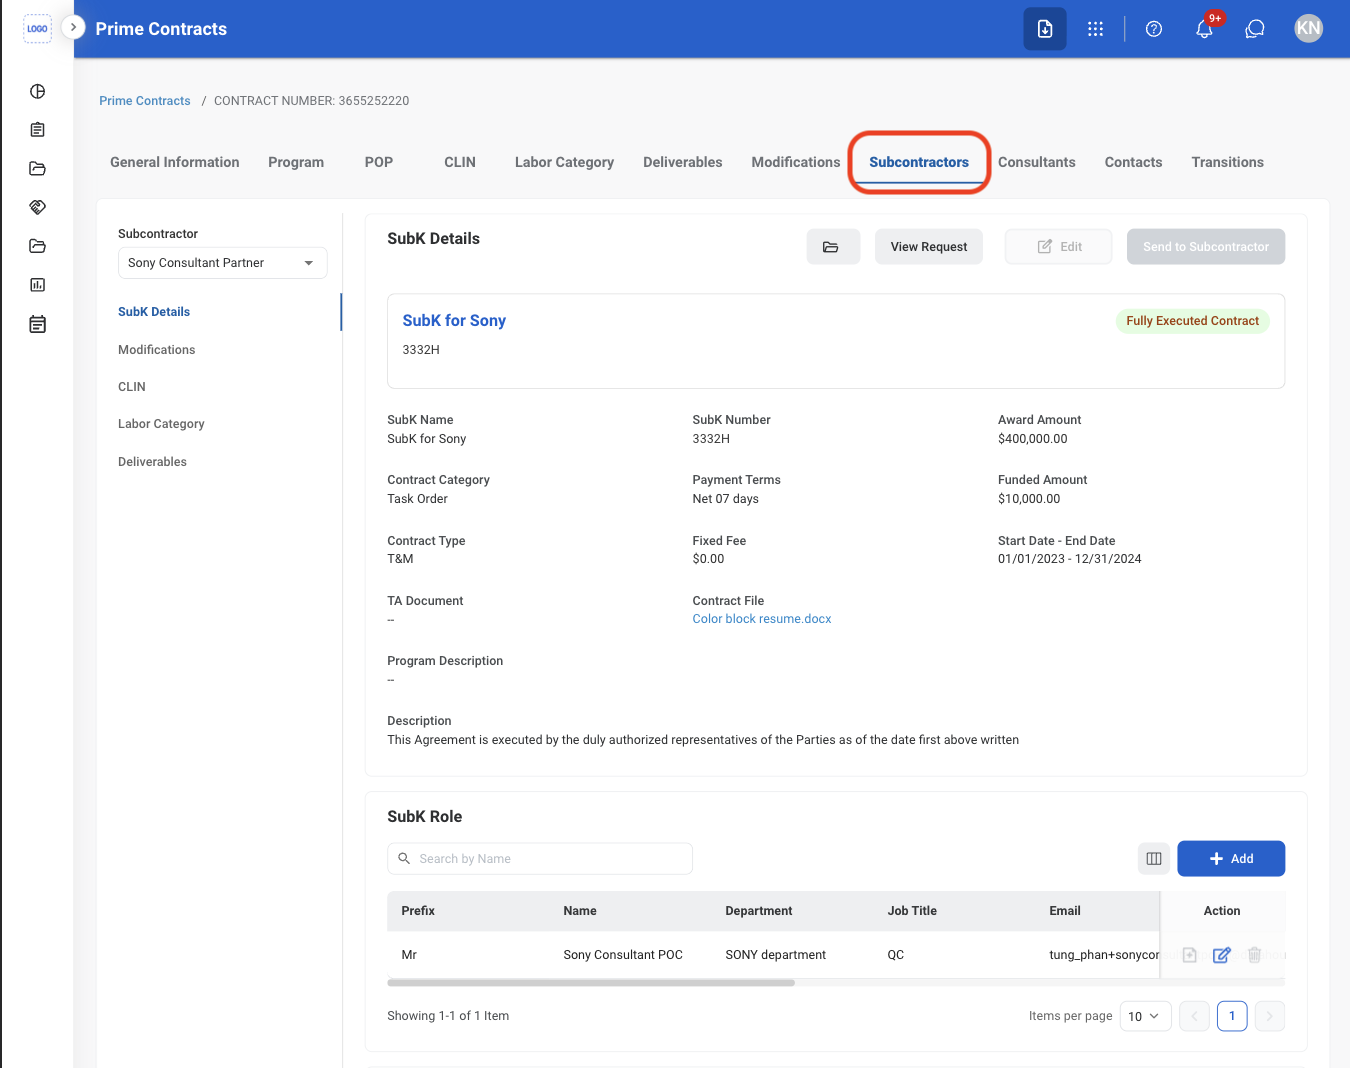Click the View Request button

point(929,247)
